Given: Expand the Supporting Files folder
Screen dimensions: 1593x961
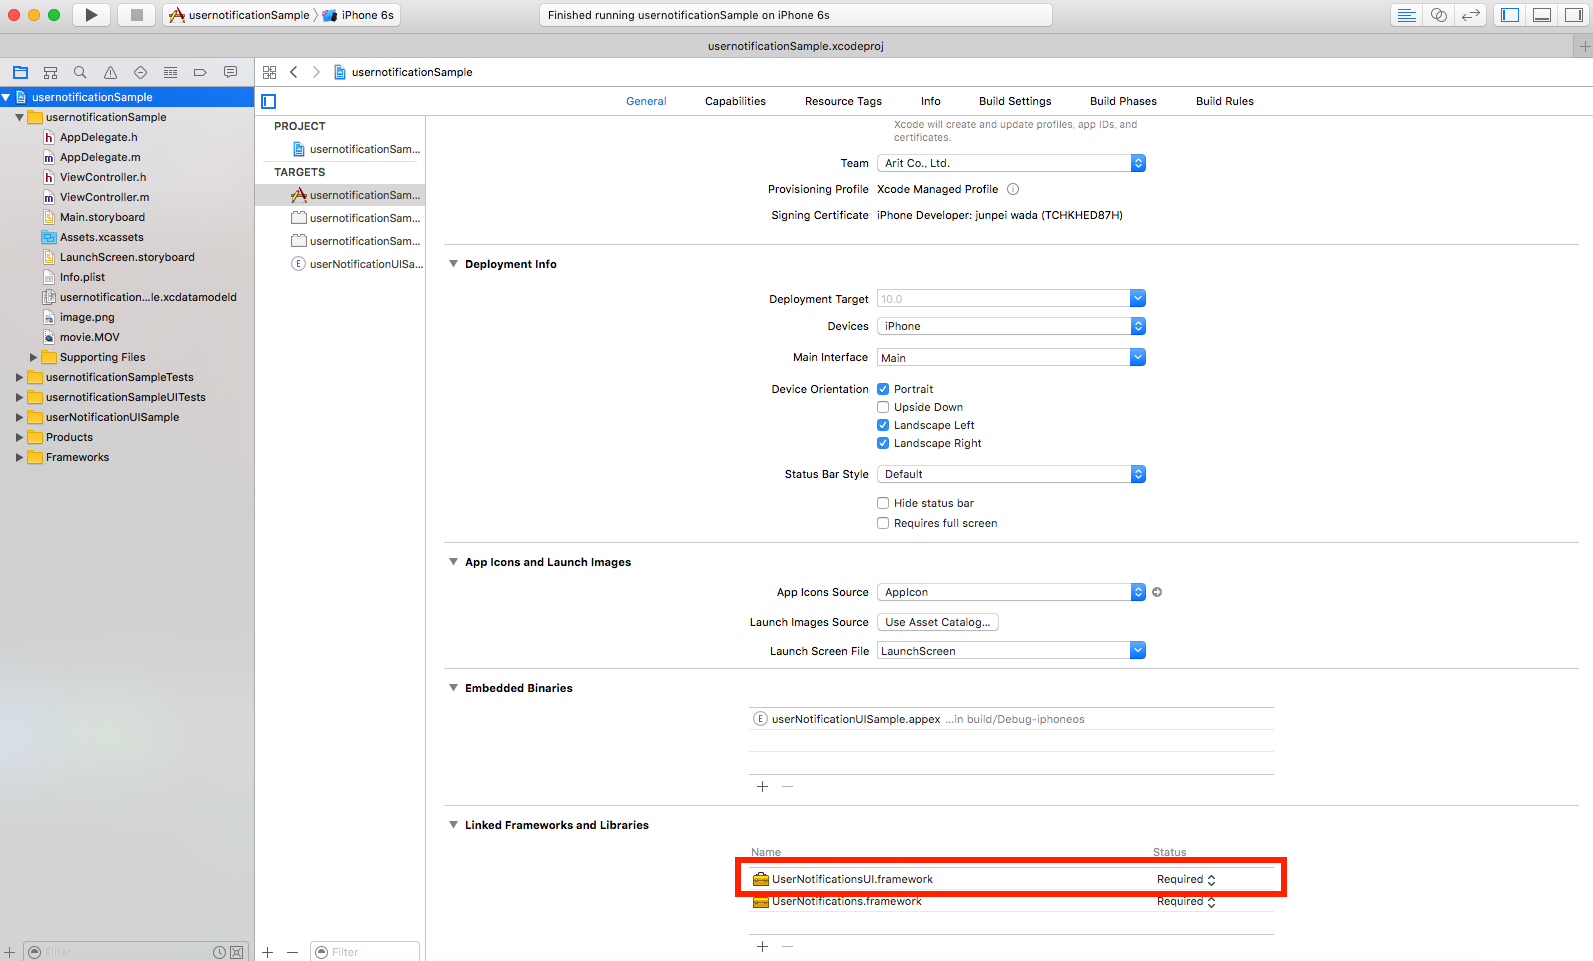Looking at the screenshot, I should [x=33, y=357].
